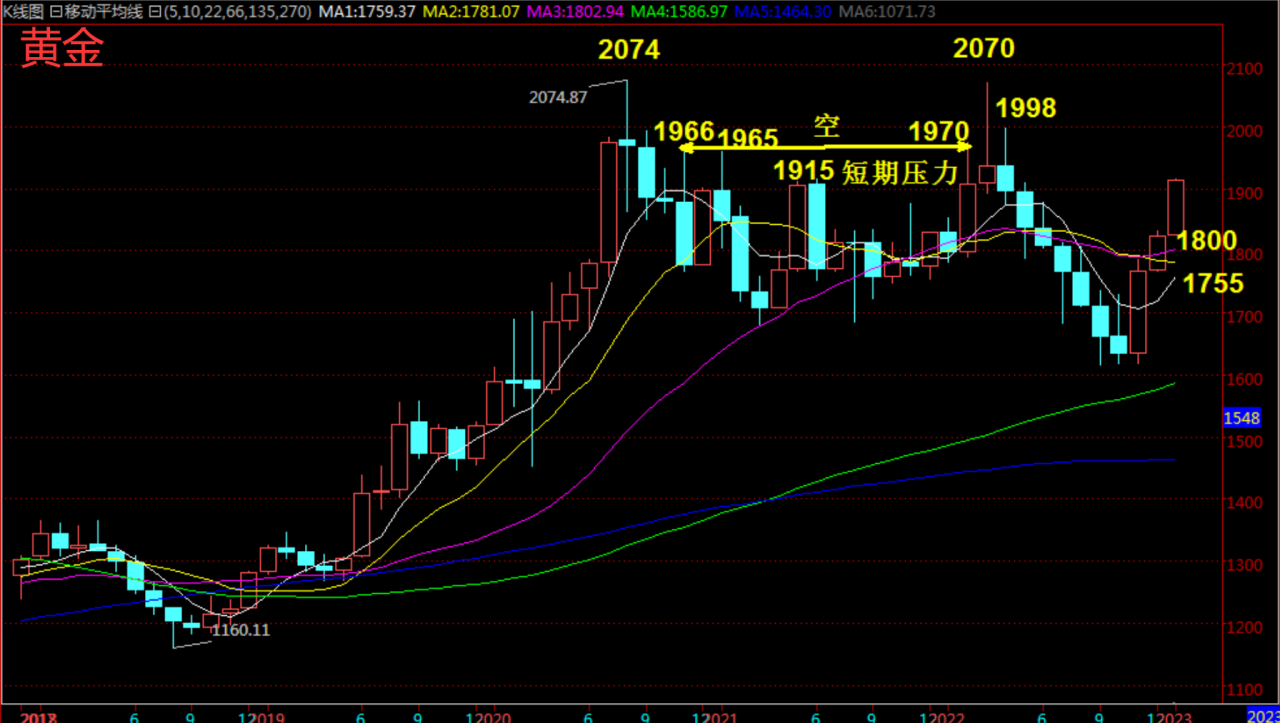
Task: Select the yellow 1966 annotation
Action: tap(684, 132)
